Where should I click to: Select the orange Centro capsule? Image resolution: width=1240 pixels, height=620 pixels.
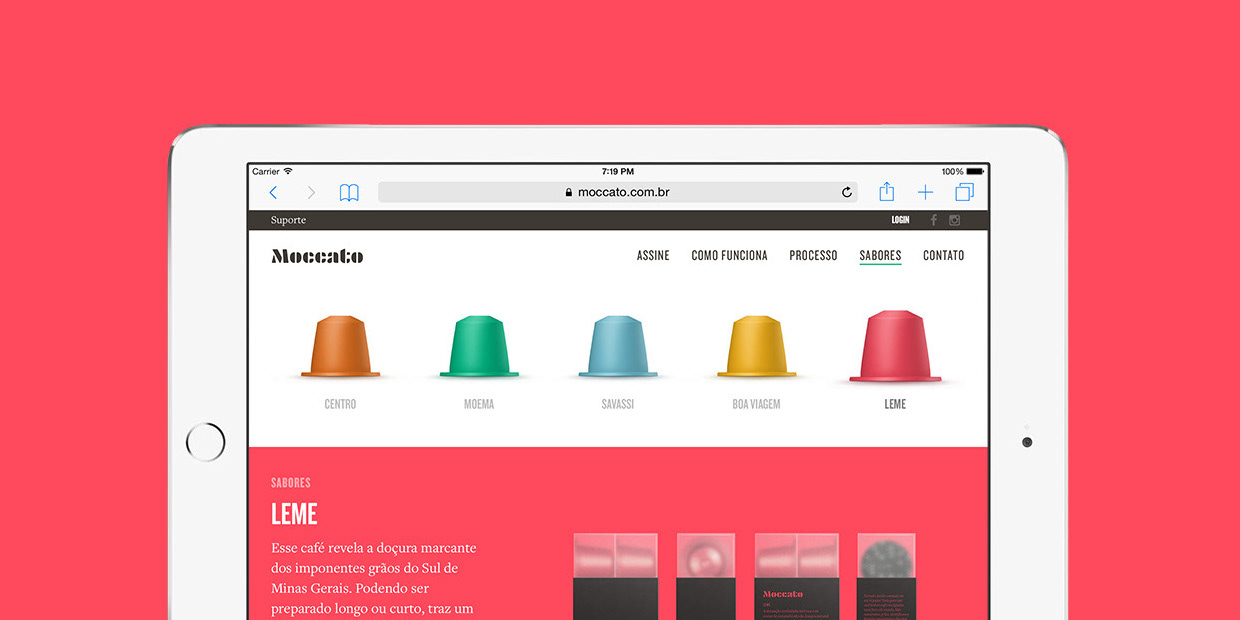coord(341,346)
